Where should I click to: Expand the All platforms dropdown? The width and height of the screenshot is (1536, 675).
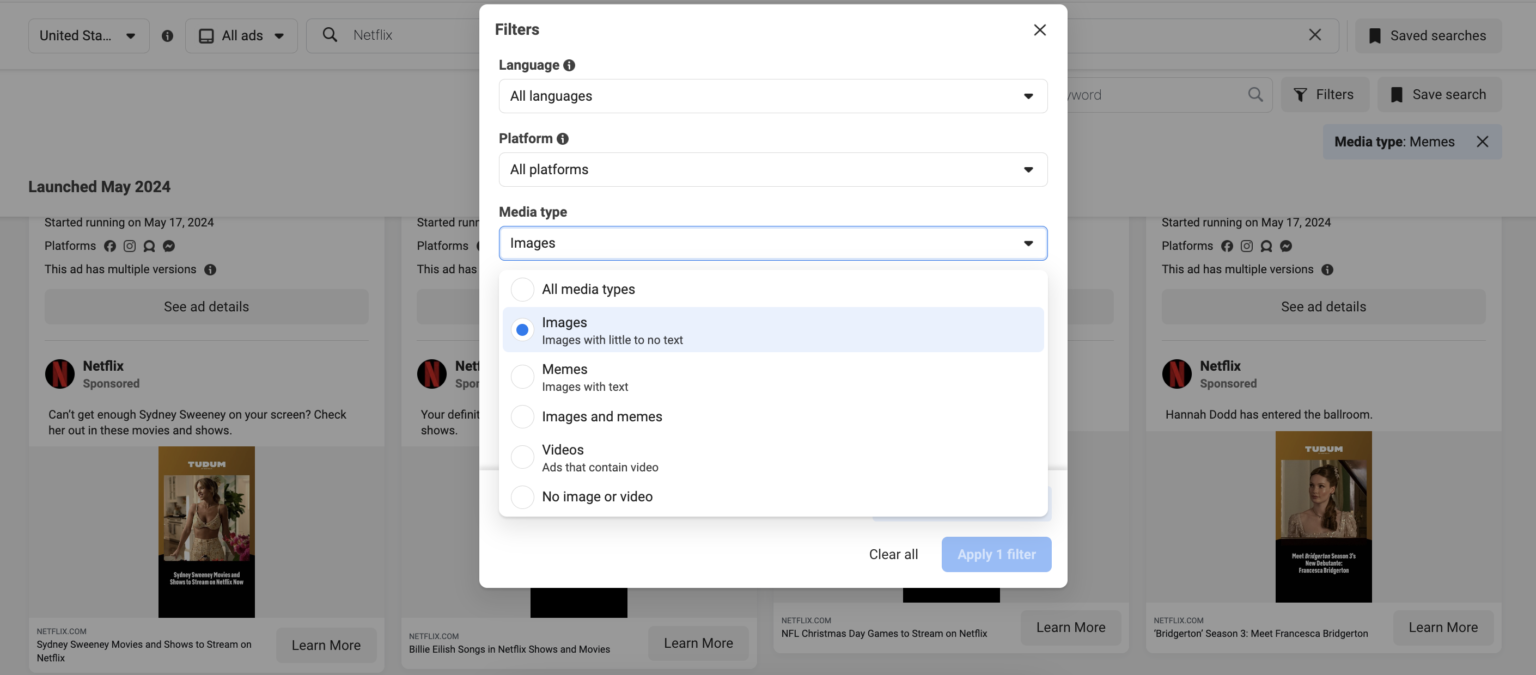pos(772,169)
